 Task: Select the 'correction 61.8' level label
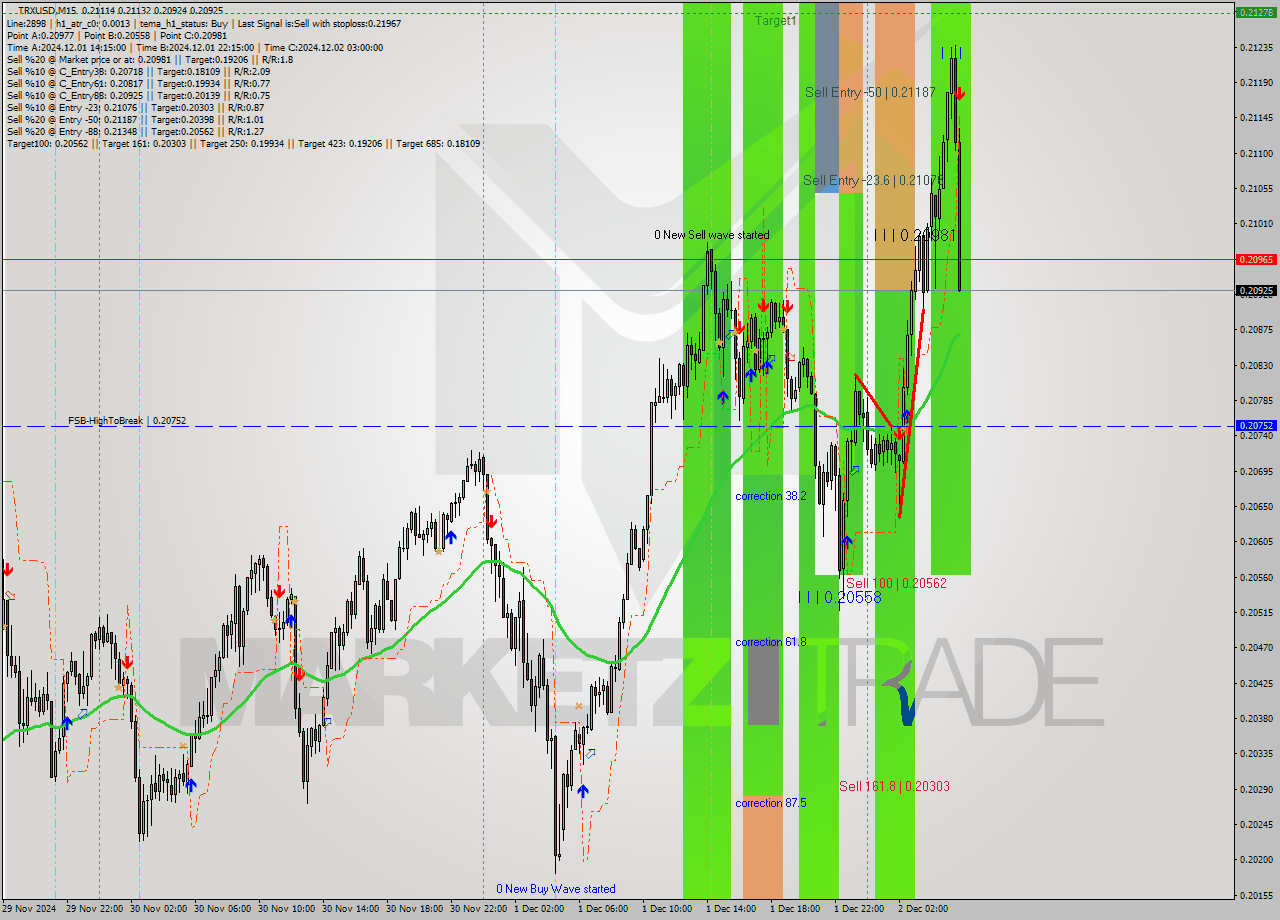tap(771, 642)
